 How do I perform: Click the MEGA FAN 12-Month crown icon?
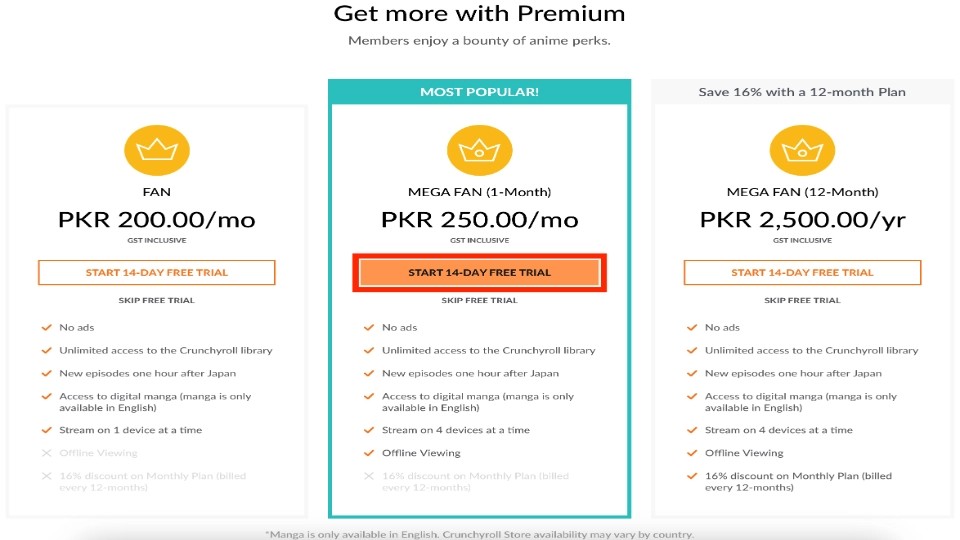[802, 150]
